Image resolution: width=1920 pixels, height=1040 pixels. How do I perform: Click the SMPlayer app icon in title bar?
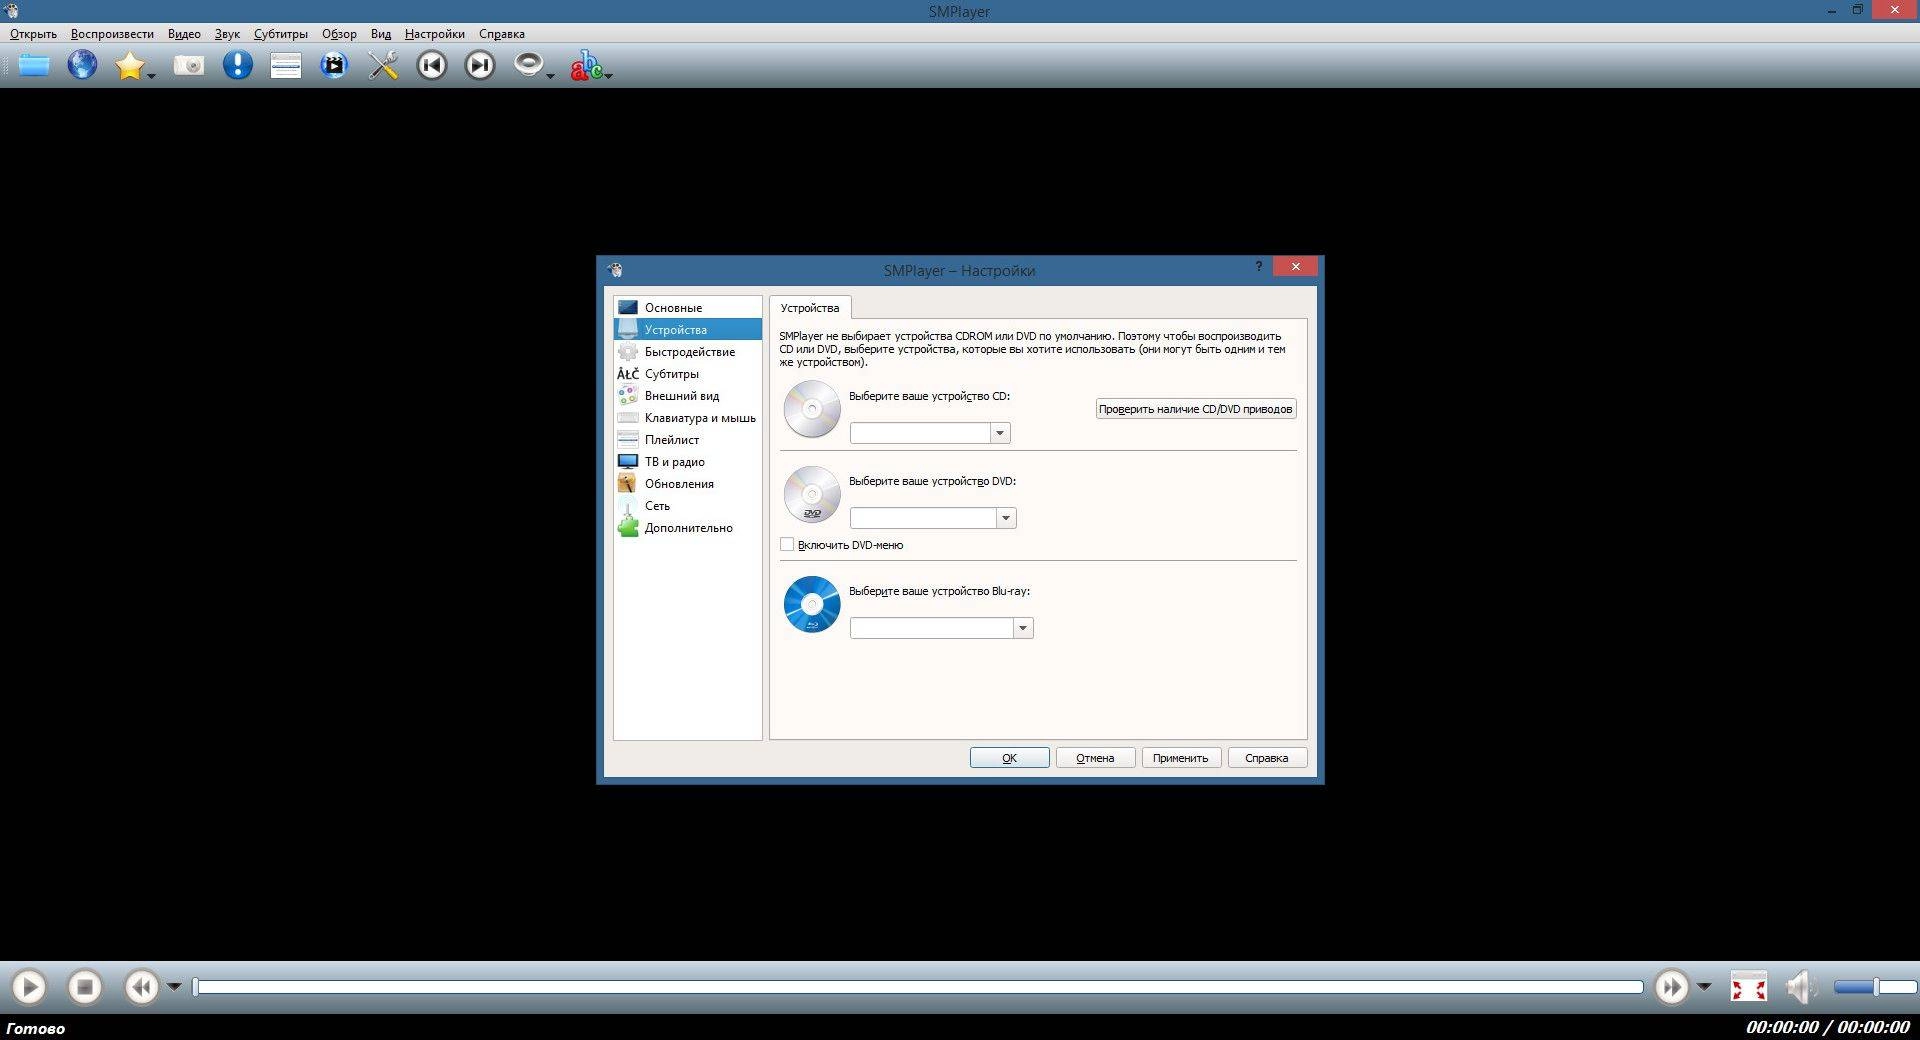12,11
